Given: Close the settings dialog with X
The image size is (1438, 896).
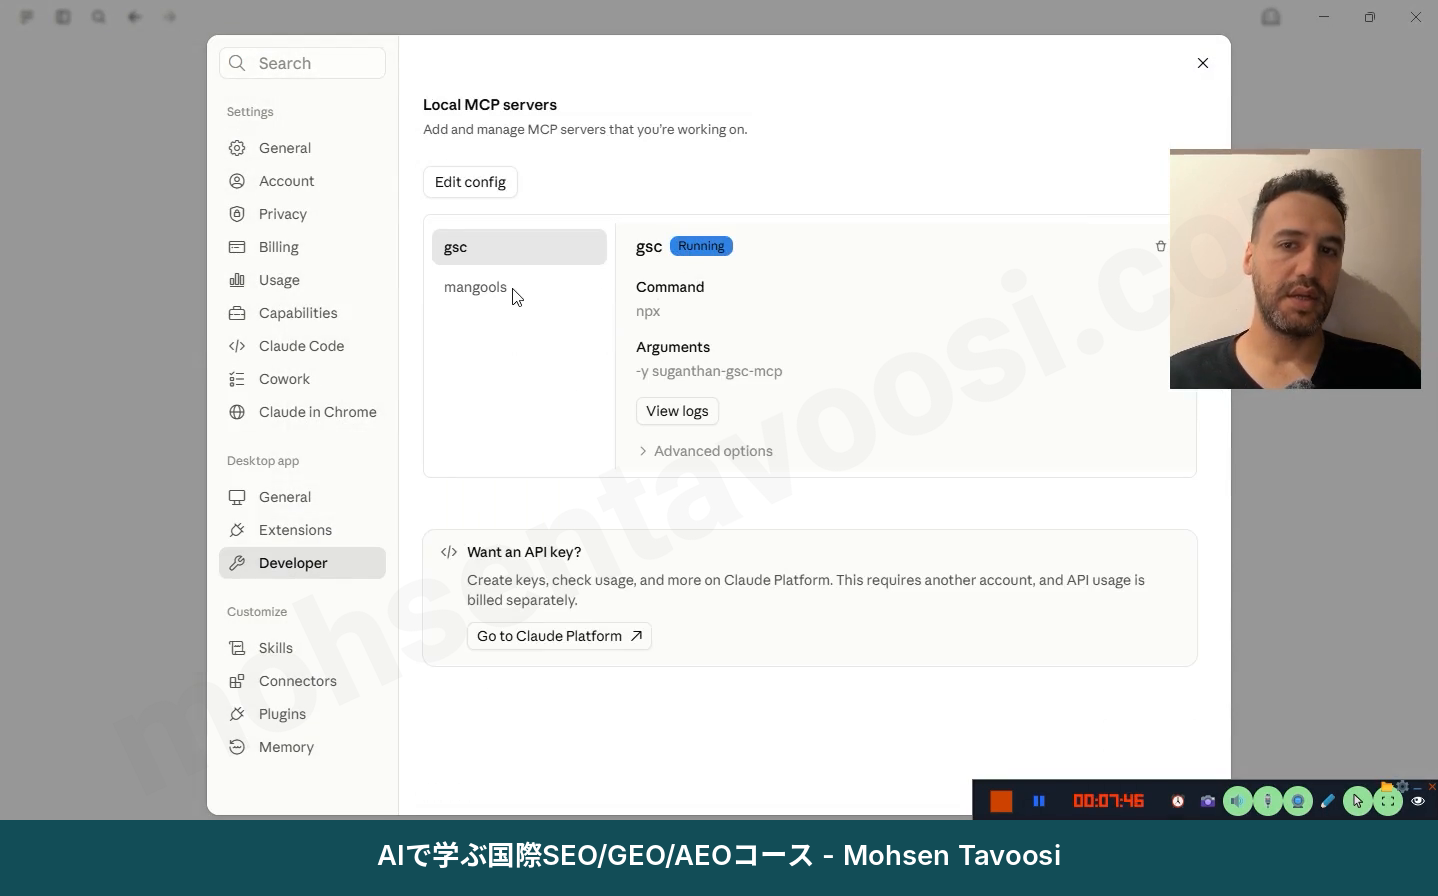Looking at the screenshot, I should [1203, 63].
